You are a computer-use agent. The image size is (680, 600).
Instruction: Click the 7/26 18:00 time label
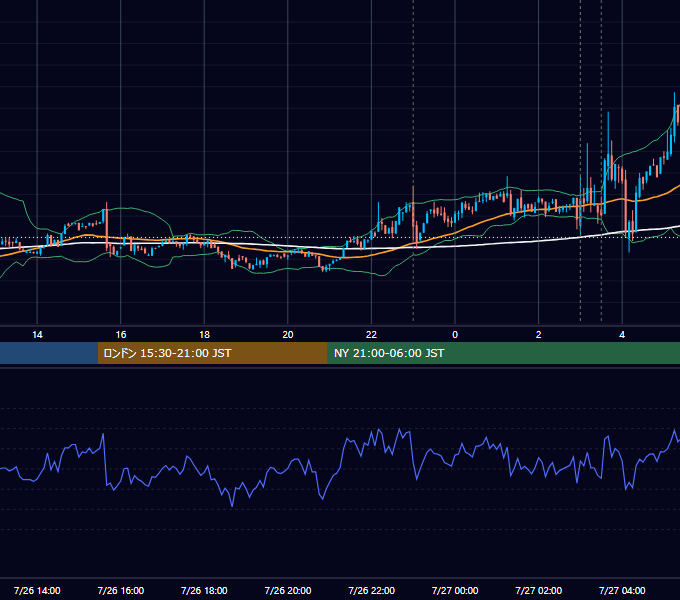click(x=204, y=590)
